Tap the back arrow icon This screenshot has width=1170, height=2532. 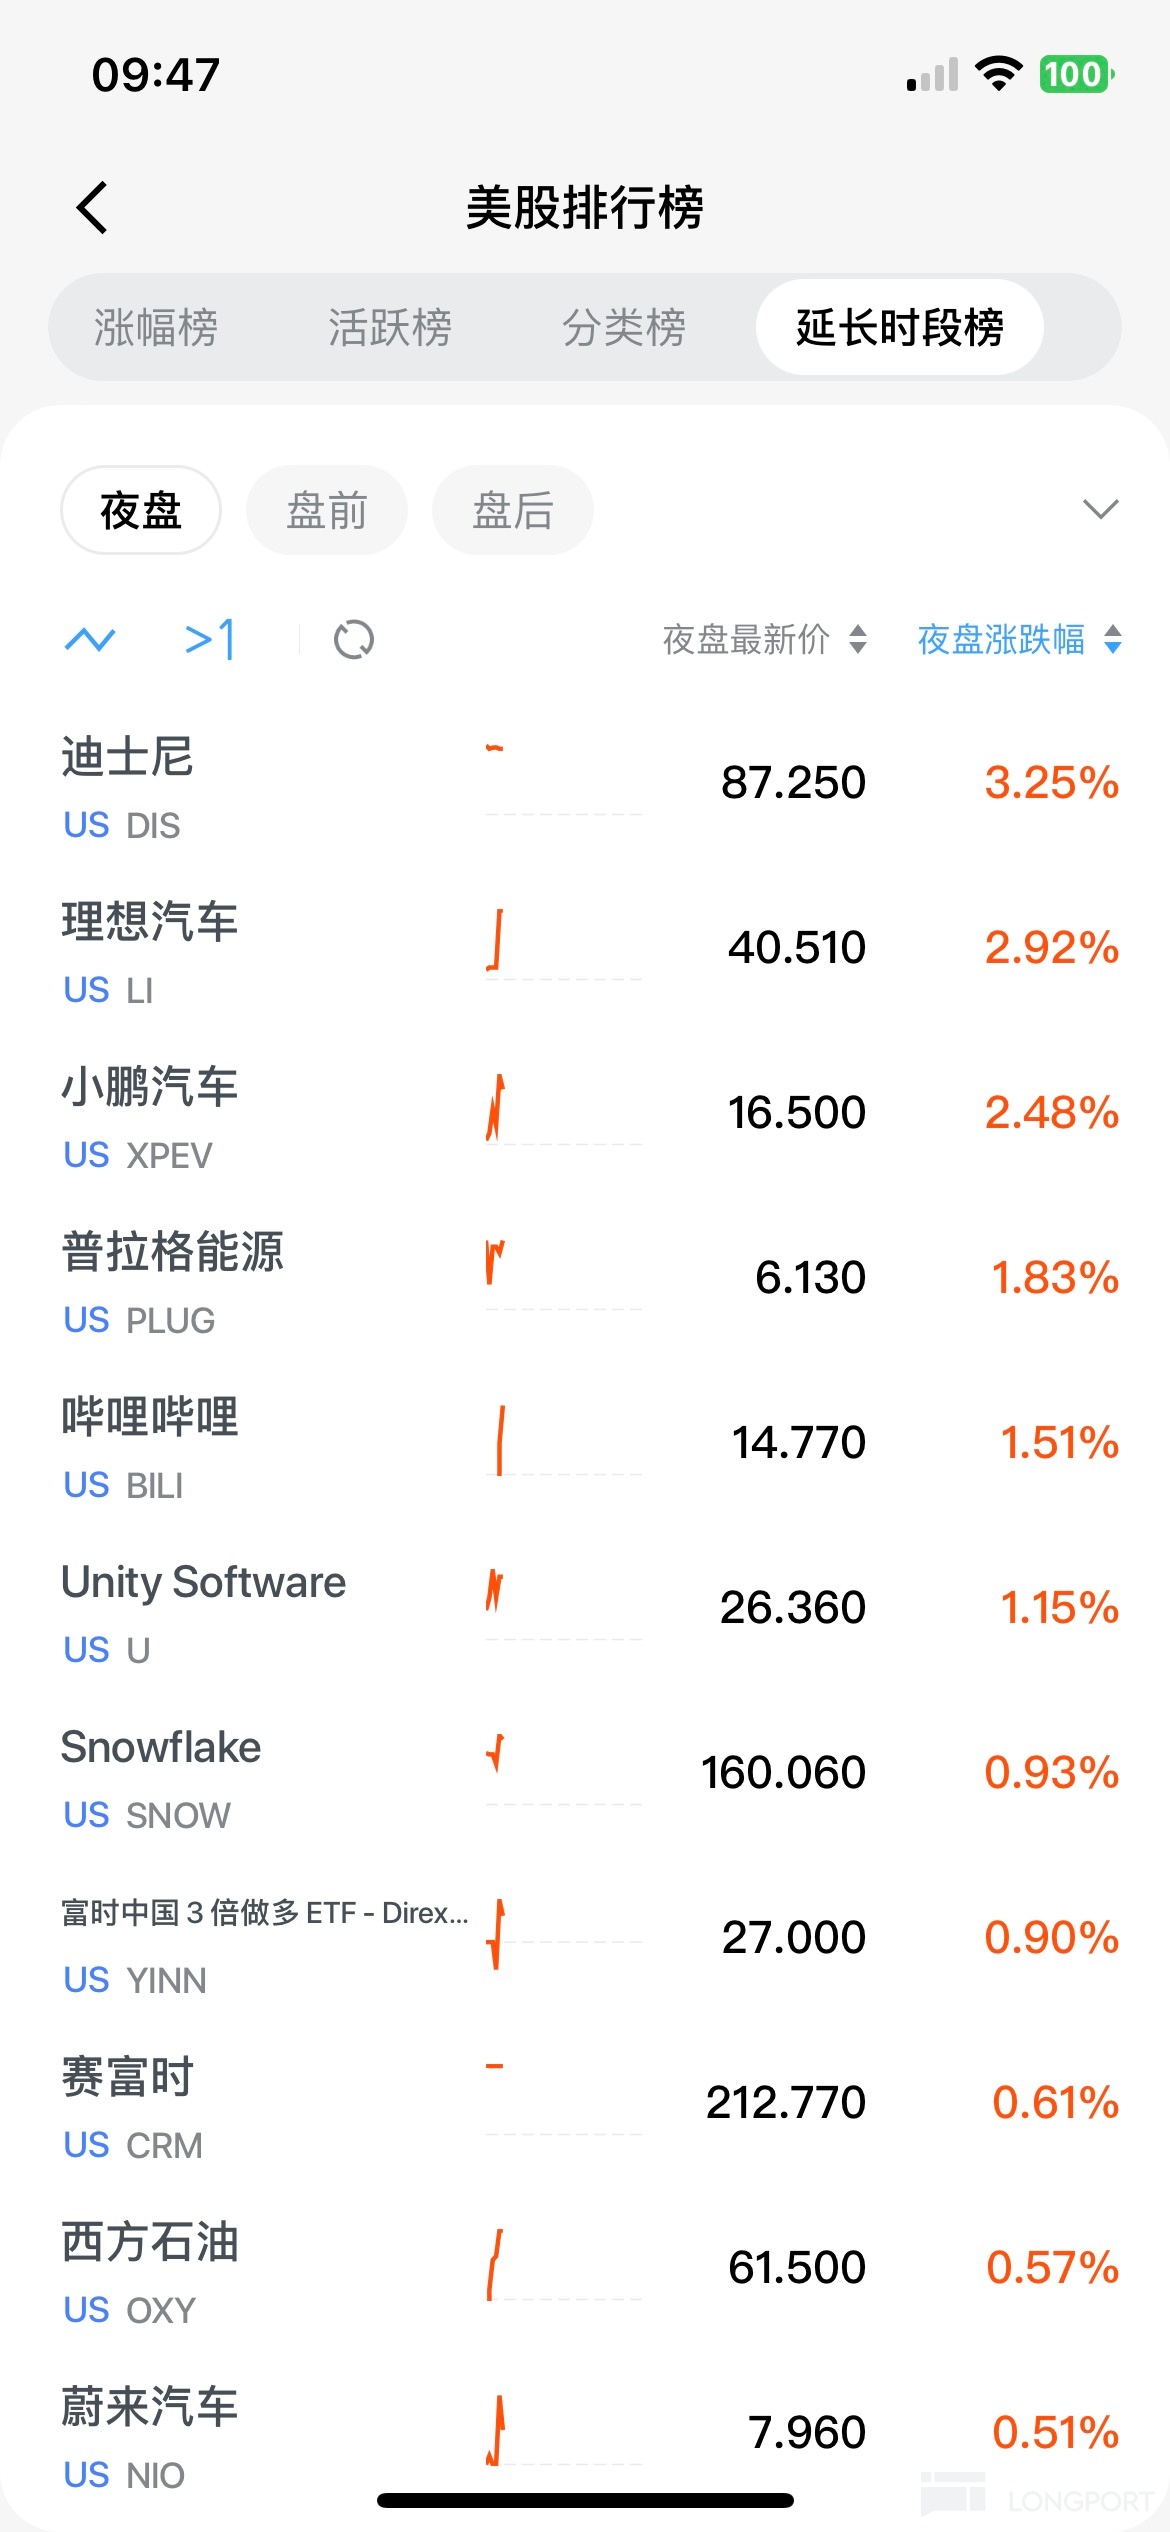point(92,208)
